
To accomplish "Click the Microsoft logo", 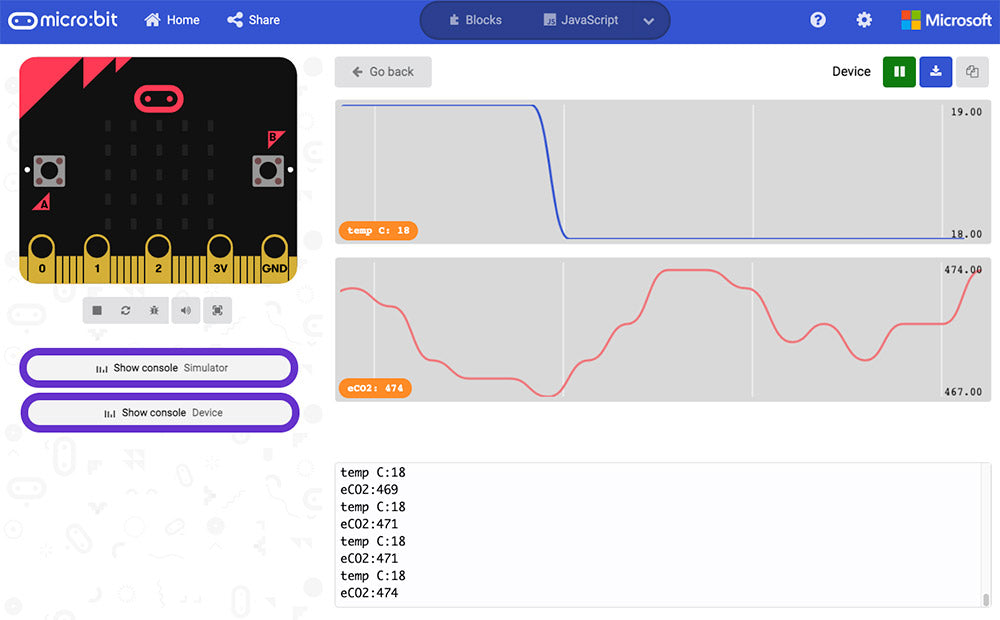I will 946,19.
